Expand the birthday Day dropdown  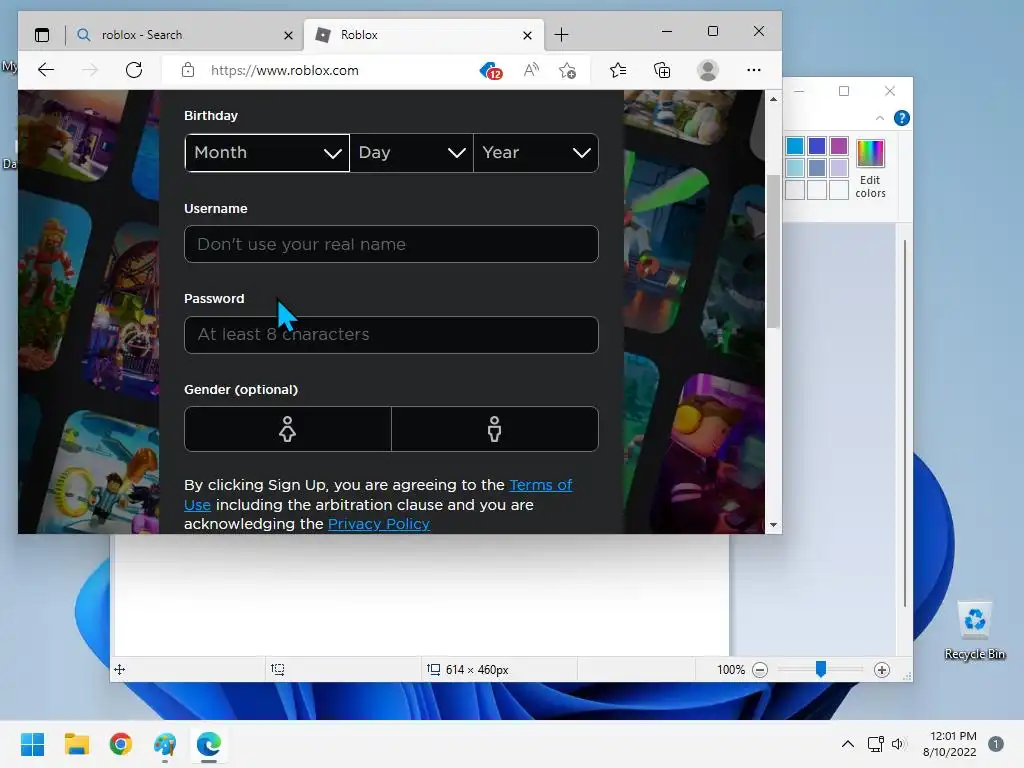tap(411, 153)
